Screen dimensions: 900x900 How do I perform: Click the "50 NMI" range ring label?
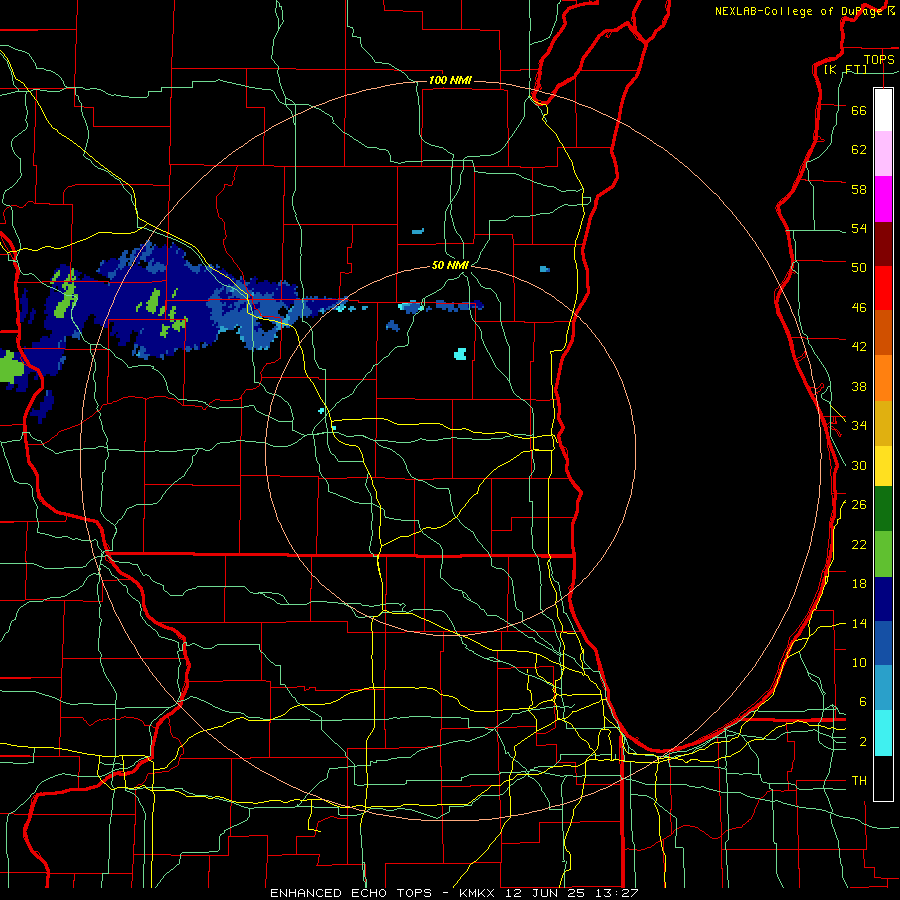(451, 265)
